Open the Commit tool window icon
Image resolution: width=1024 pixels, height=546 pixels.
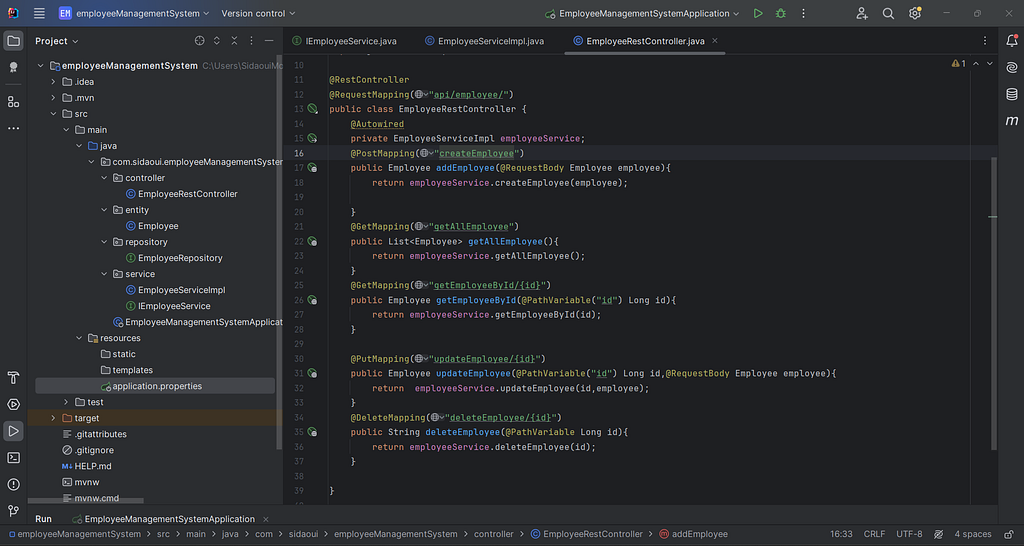tap(13, 67)
